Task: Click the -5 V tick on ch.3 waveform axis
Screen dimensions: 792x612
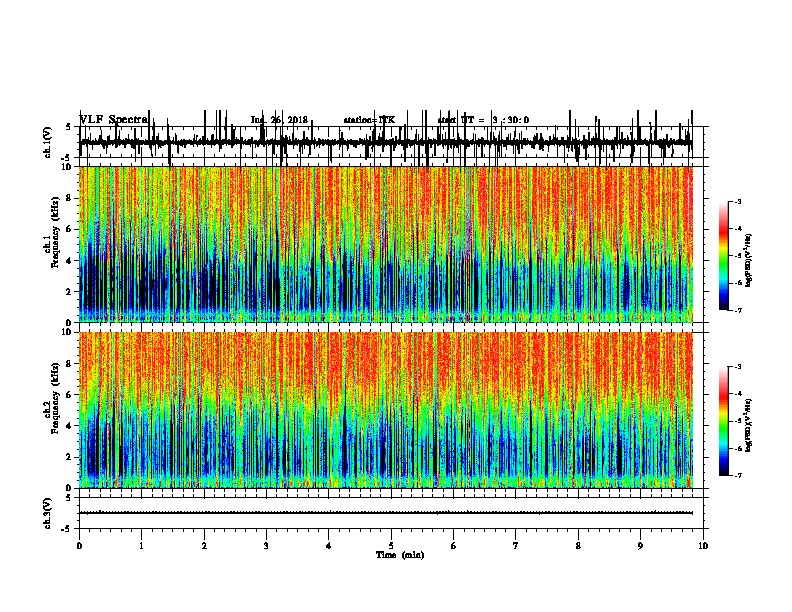Action: click(x=67, y=529)
